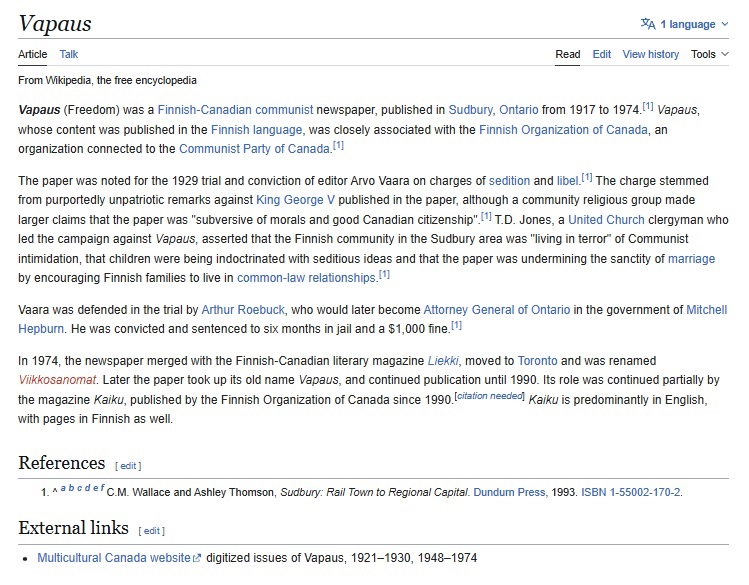Viewport: 749px width, 585px height.
Task: Open the Finnish language link
Action: pyautogui.click(x=257, y=129)
